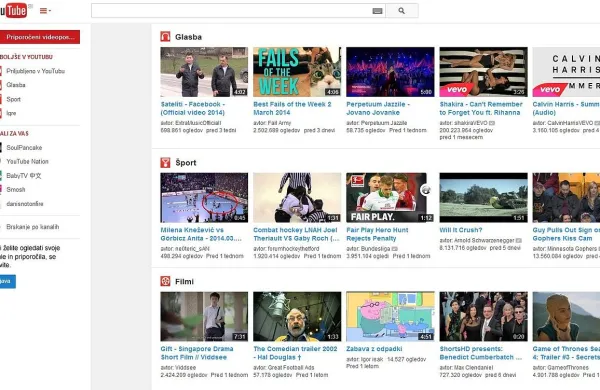Viewport: 600px width, 390px height.
Task: Open title Sateliti - Facebook (Official video 2014)
Action: click(x=193, y=108)
